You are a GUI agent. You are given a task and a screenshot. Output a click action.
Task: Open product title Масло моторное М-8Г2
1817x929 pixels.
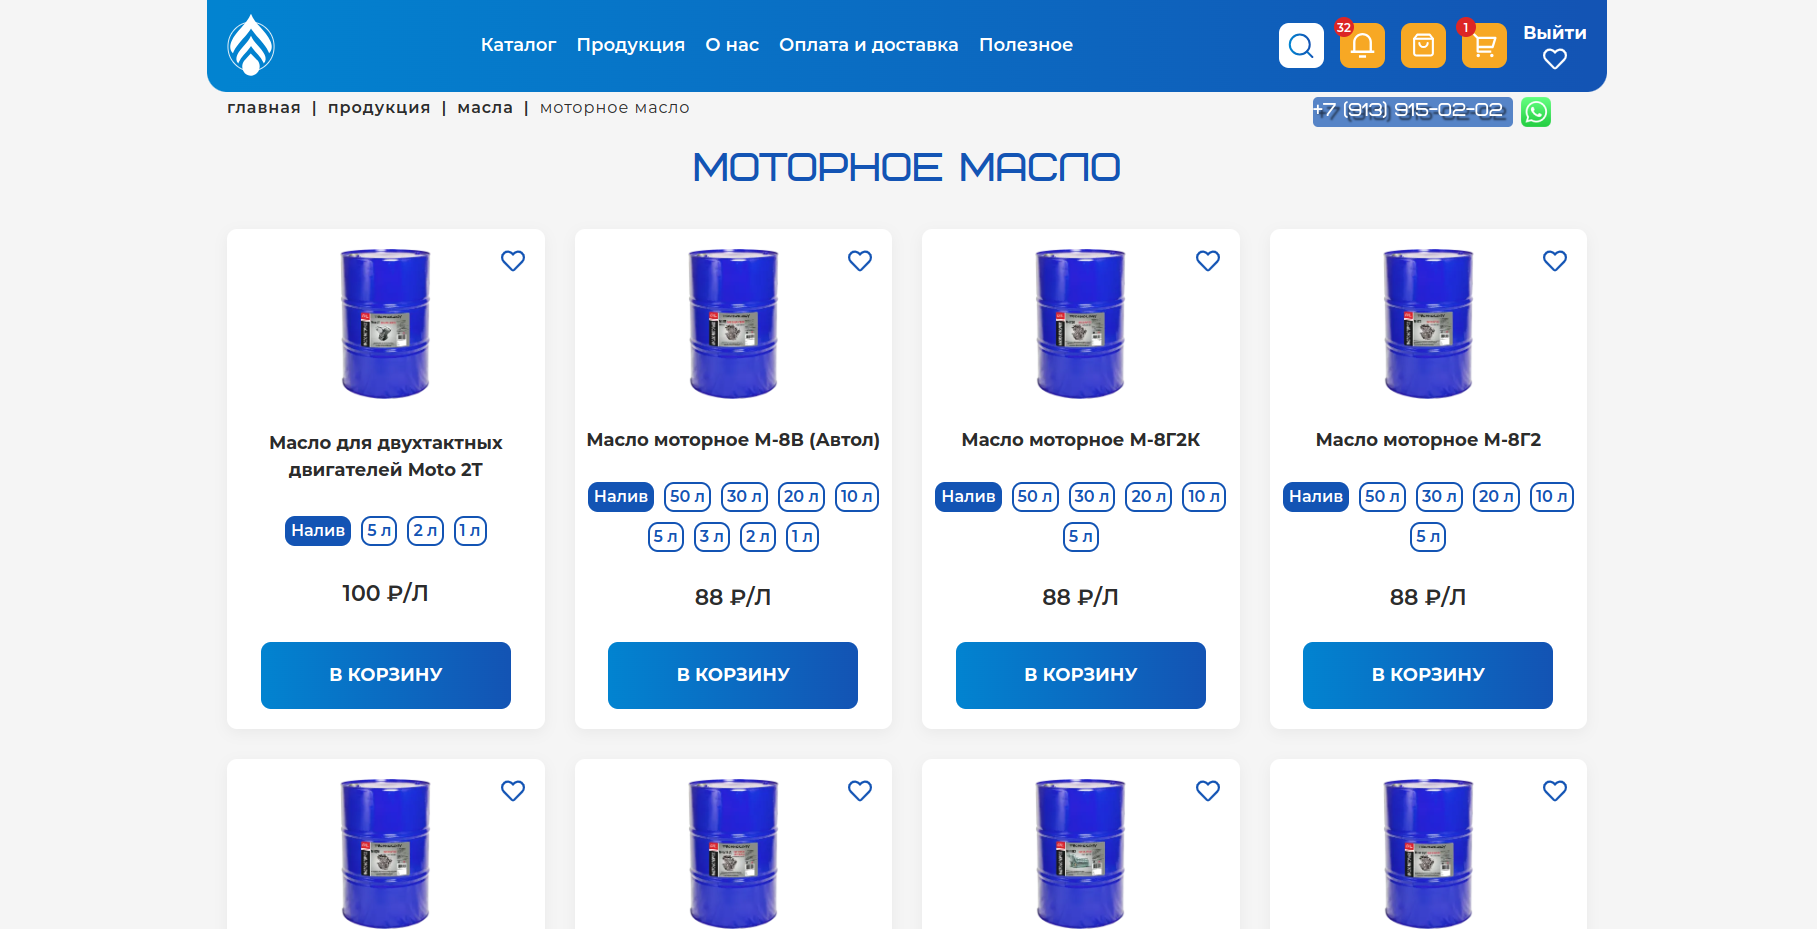(x=1428, y=440)
